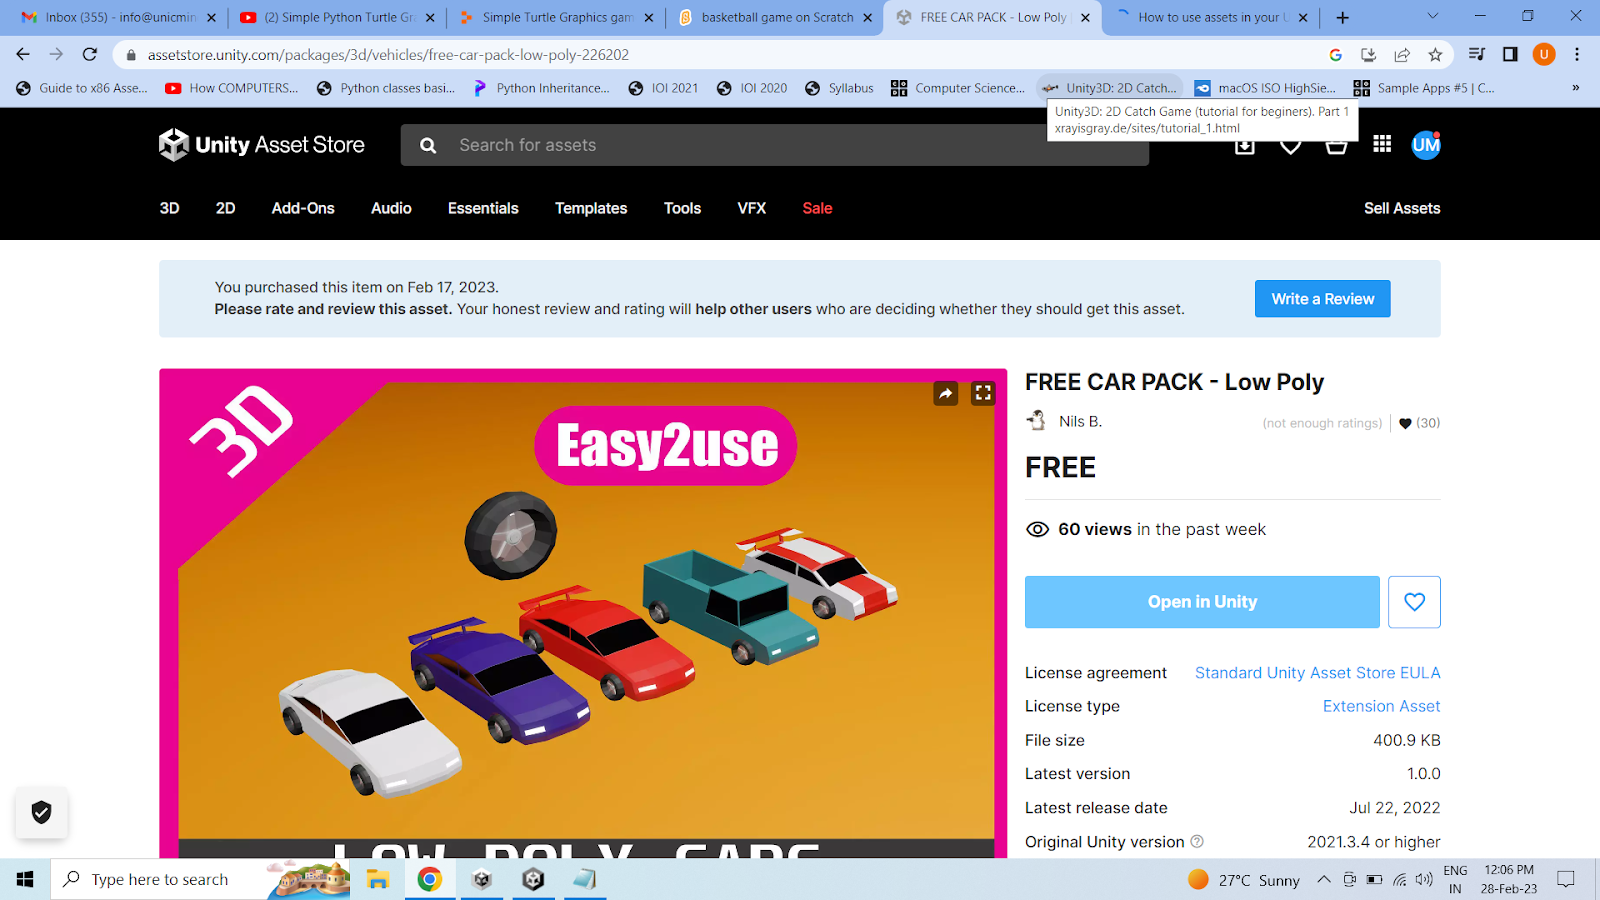Open Sample Apps #5 bookmark
Viewport: 1600px width, 900px height.
pos(1424,88)
